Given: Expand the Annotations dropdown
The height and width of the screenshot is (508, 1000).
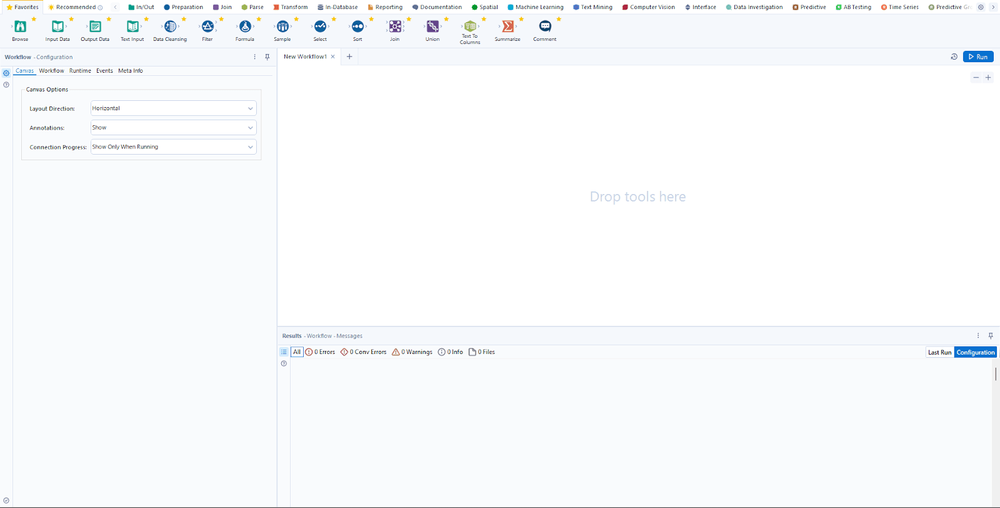Looking at the screenshot, I should pyautogui.click(x=173, y=128).
